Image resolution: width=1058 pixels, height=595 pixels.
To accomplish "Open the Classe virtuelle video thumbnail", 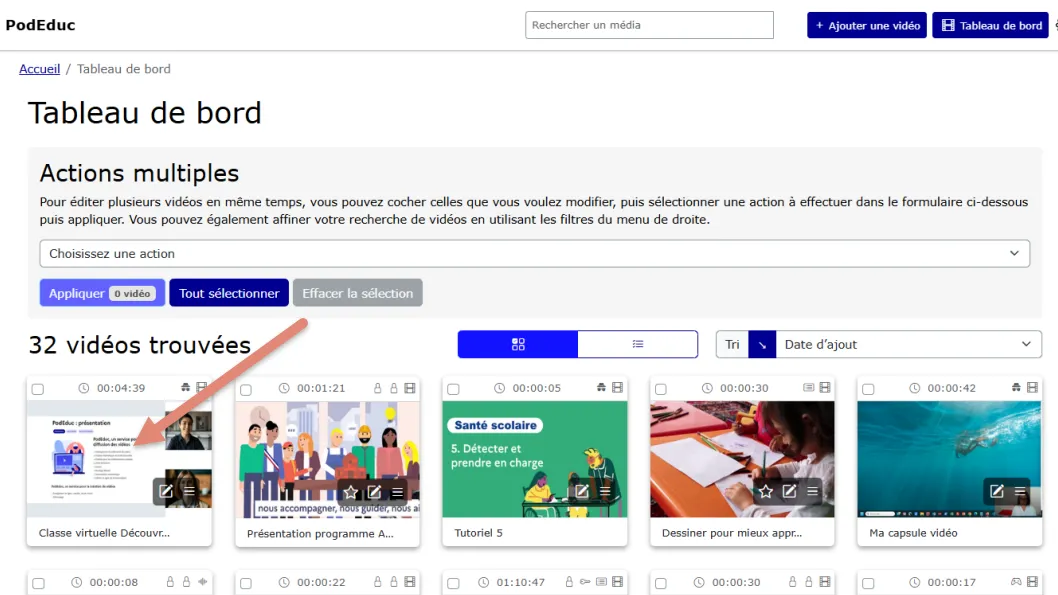I will coord(119,459).
